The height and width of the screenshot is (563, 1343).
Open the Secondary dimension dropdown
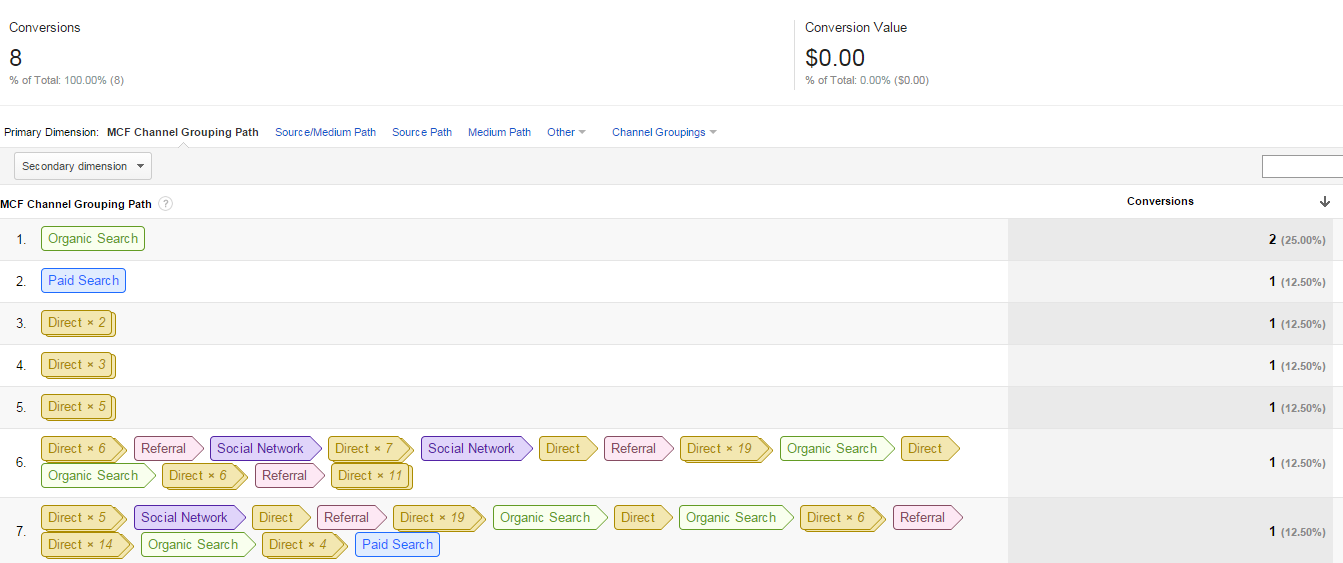coord(83,166)
